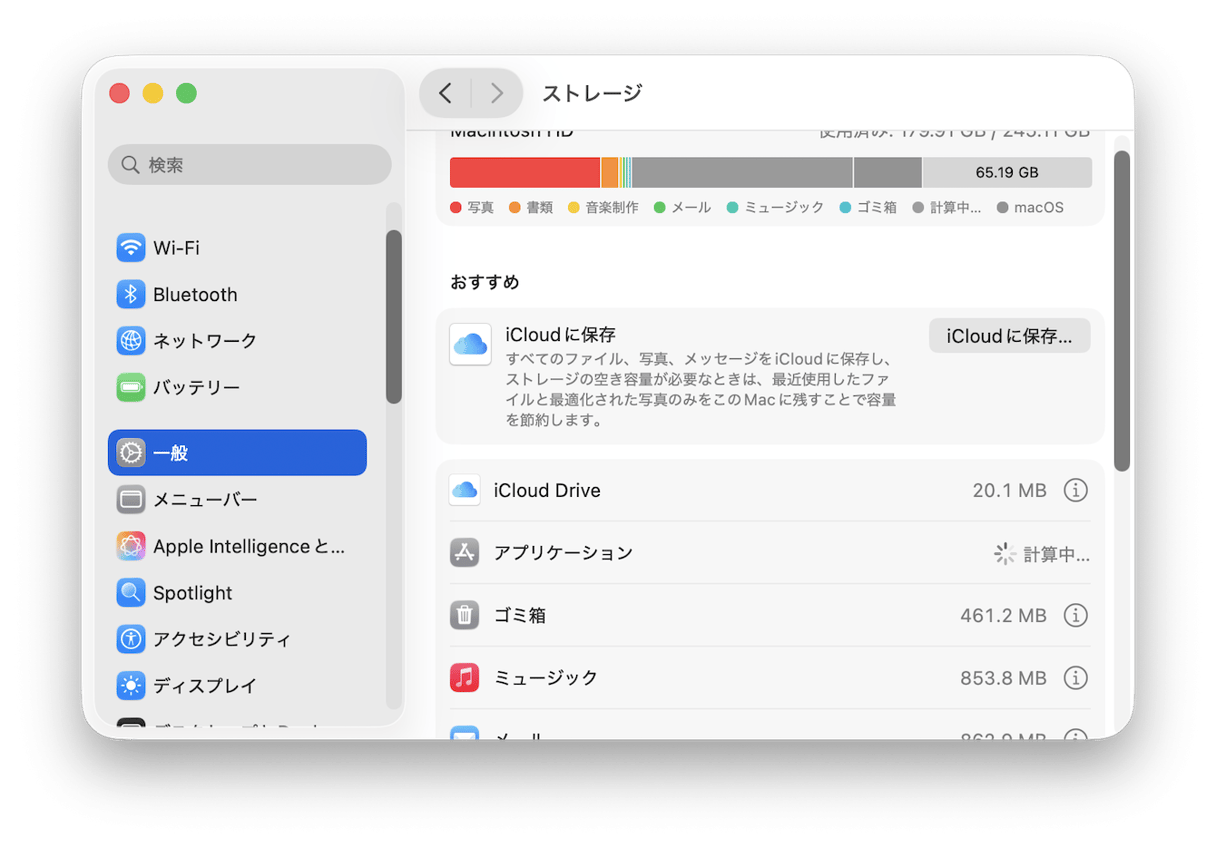The height and width of the screenshot is (847, 1216).
Task: Select the Bluetooth icon
Action: coord(131,294)
